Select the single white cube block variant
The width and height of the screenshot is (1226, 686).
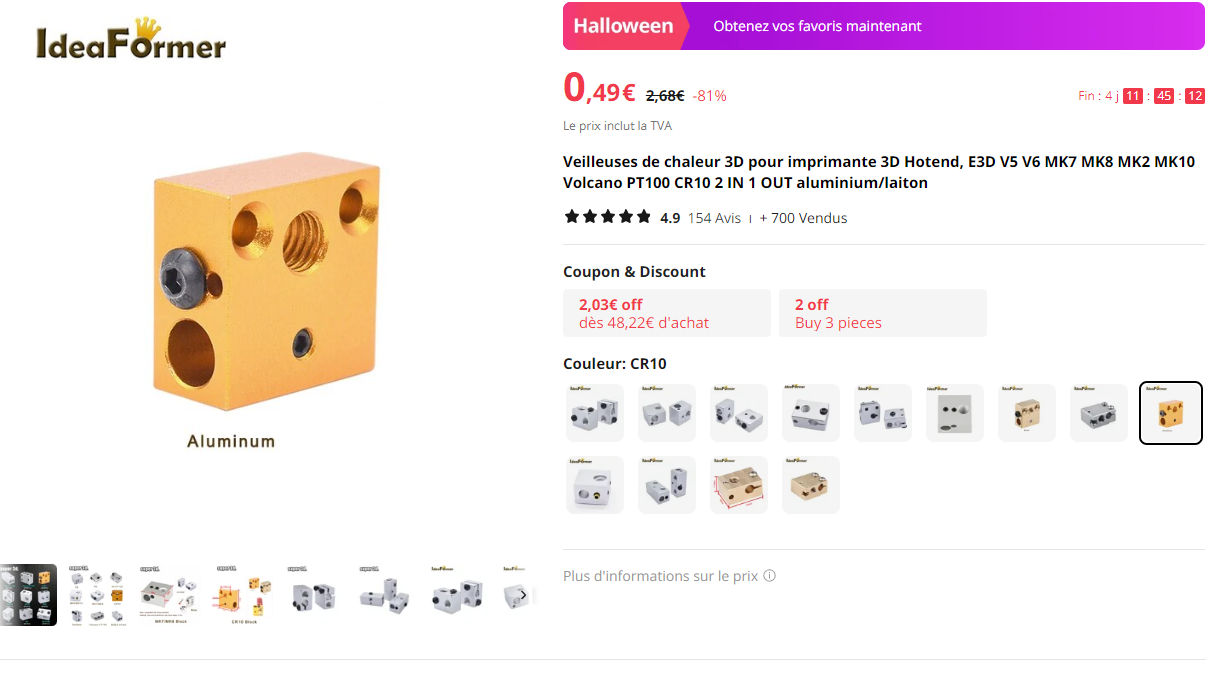click(595, 485)
